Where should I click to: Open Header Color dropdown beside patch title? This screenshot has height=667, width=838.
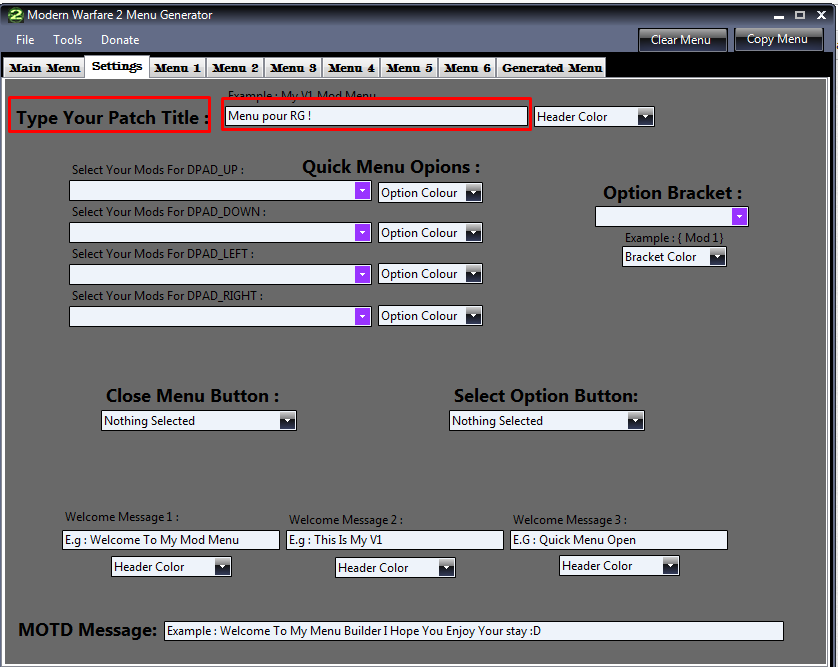(x=594, y=117)
